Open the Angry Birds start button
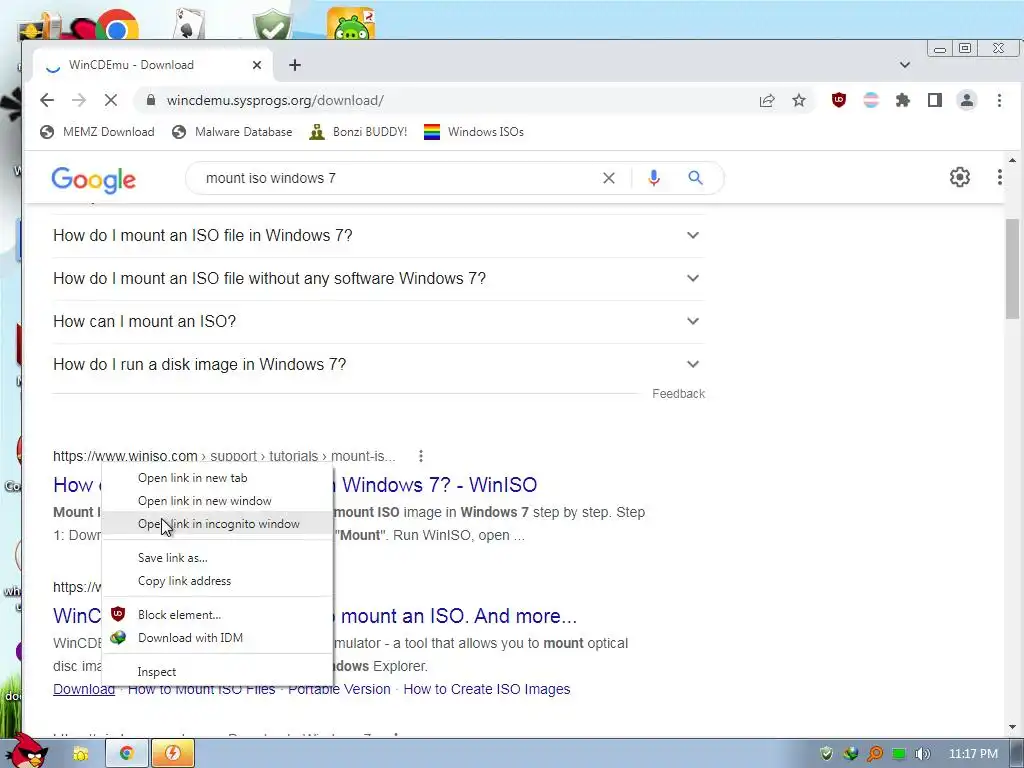Image resolution: width=1024 pixels, height=768 pixels. click(x=27, y=751)
